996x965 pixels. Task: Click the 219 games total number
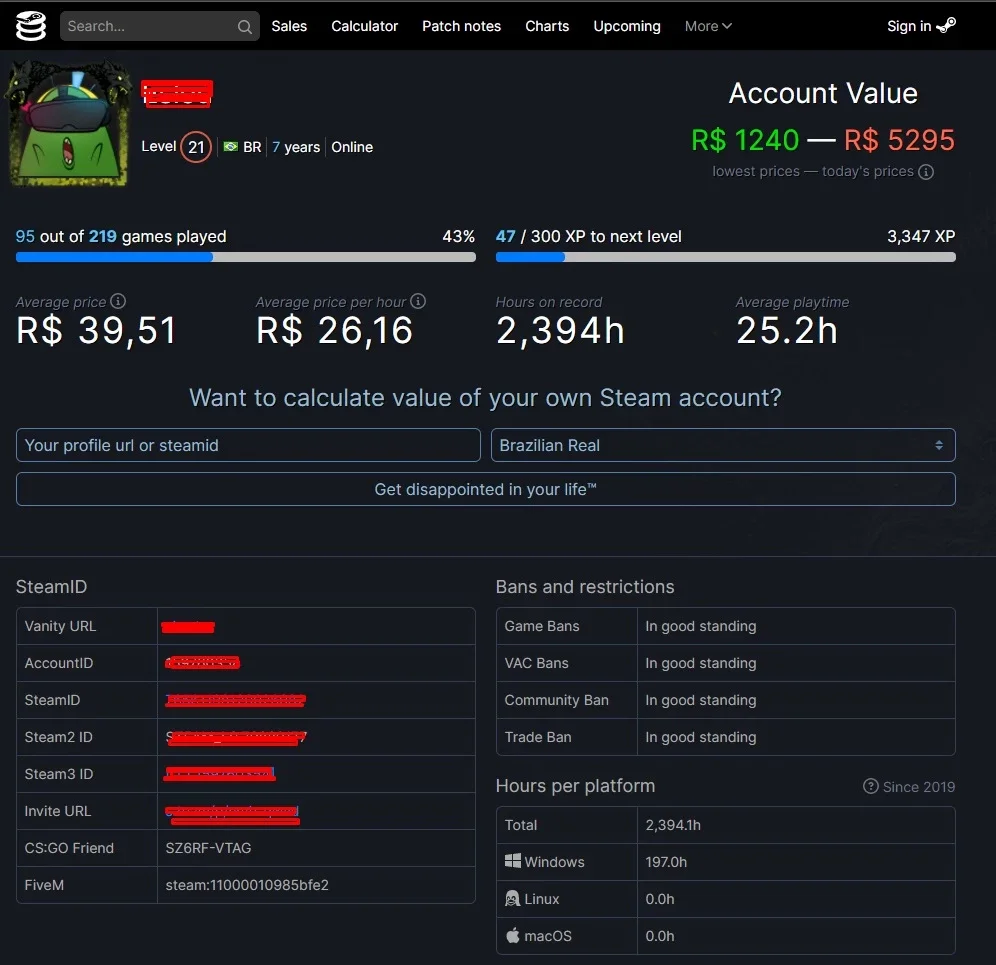(102, 236)
